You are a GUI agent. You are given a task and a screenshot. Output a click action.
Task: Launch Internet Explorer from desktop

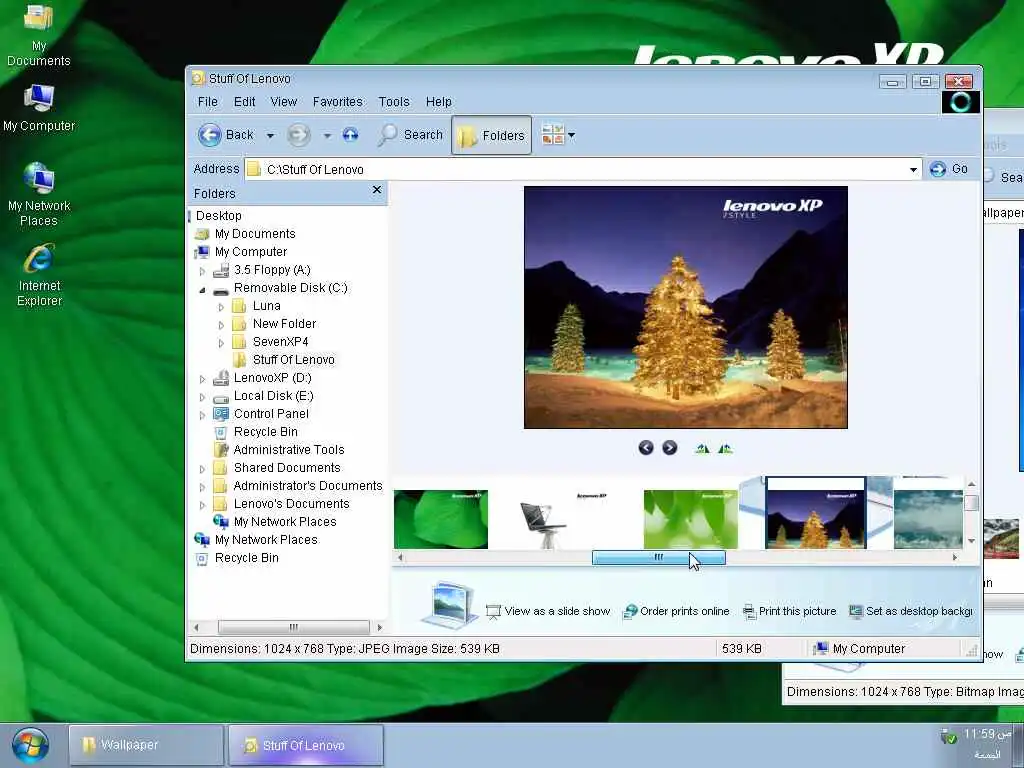point(39,274)
